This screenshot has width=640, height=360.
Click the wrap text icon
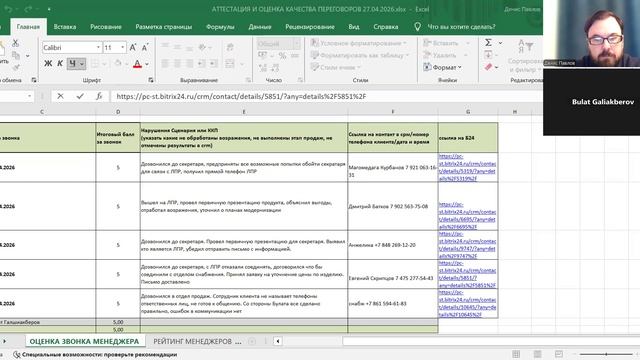(230, 47)
